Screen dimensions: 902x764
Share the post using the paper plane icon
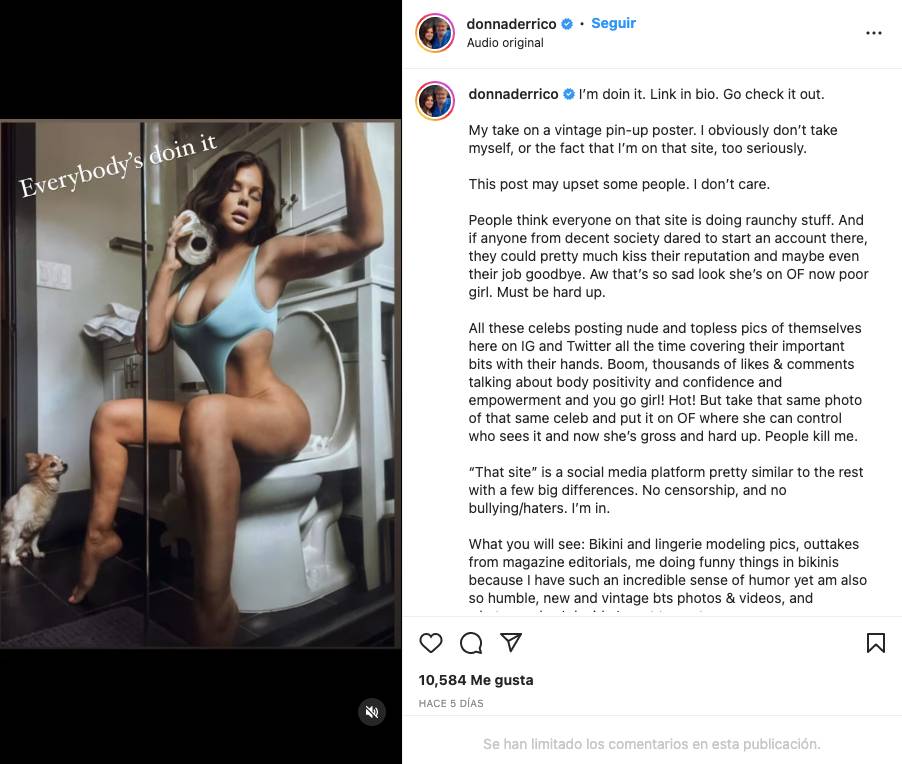pos(511,643)
